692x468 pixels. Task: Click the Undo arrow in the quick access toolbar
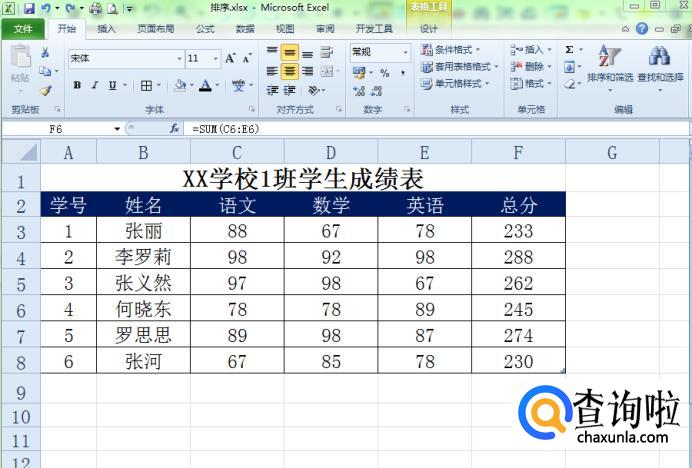point(46,8)
